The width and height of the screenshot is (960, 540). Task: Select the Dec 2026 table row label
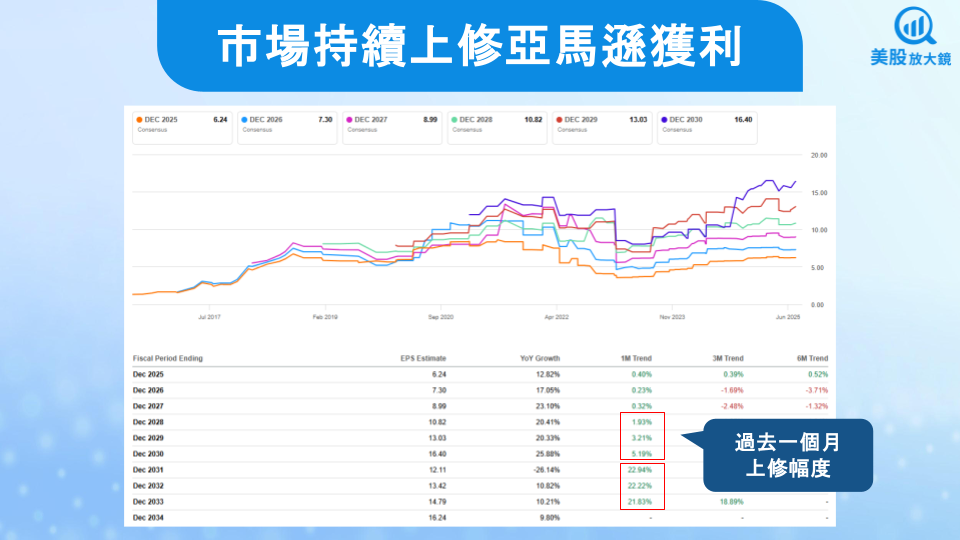148,390
